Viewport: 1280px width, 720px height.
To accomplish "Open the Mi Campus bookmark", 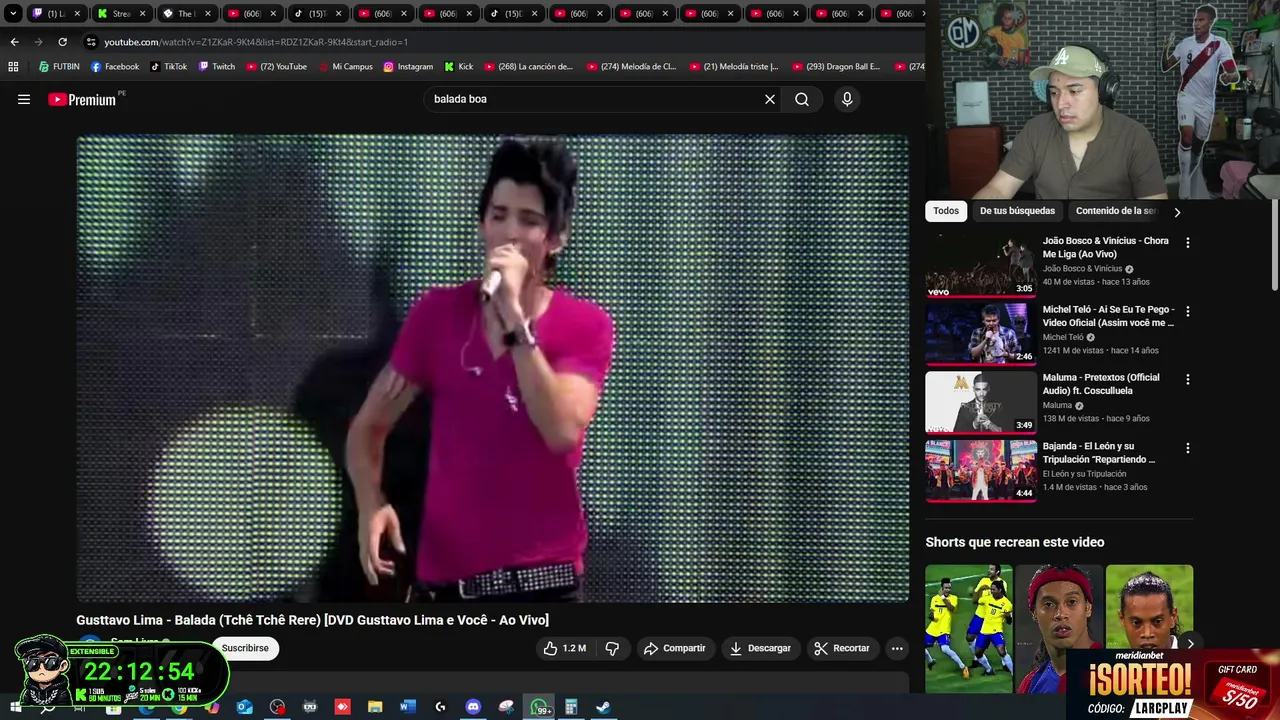I will [345, 67].
